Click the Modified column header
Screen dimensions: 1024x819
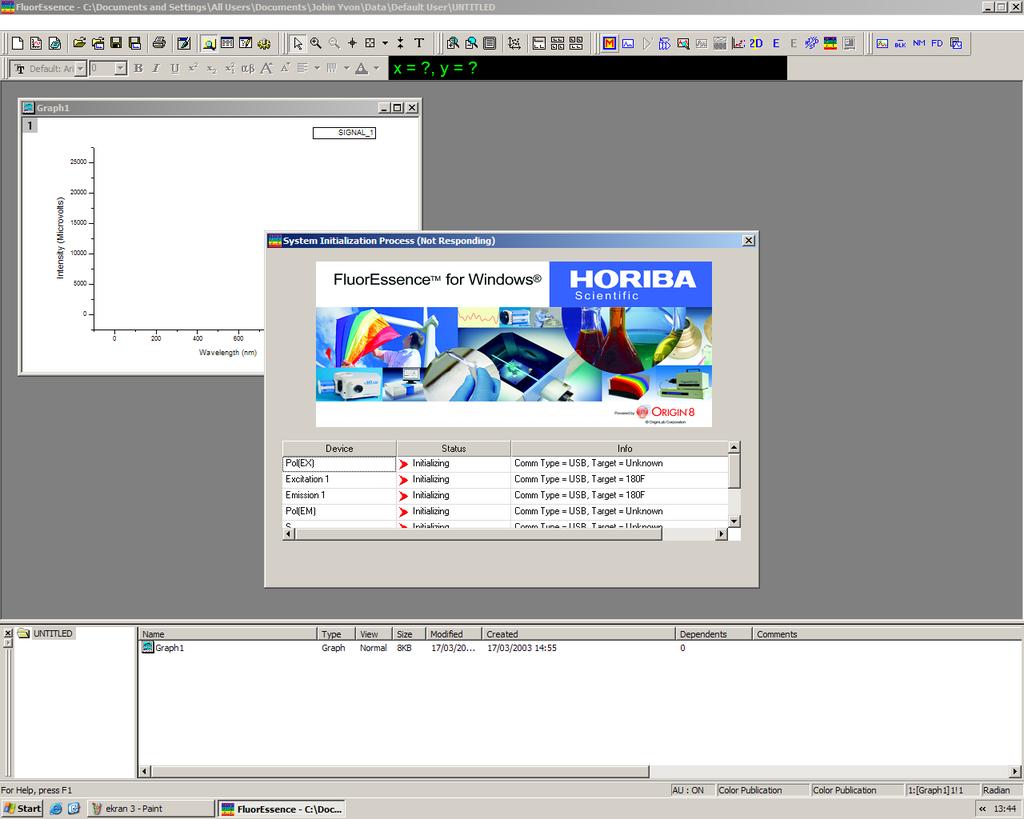(454, 634)
